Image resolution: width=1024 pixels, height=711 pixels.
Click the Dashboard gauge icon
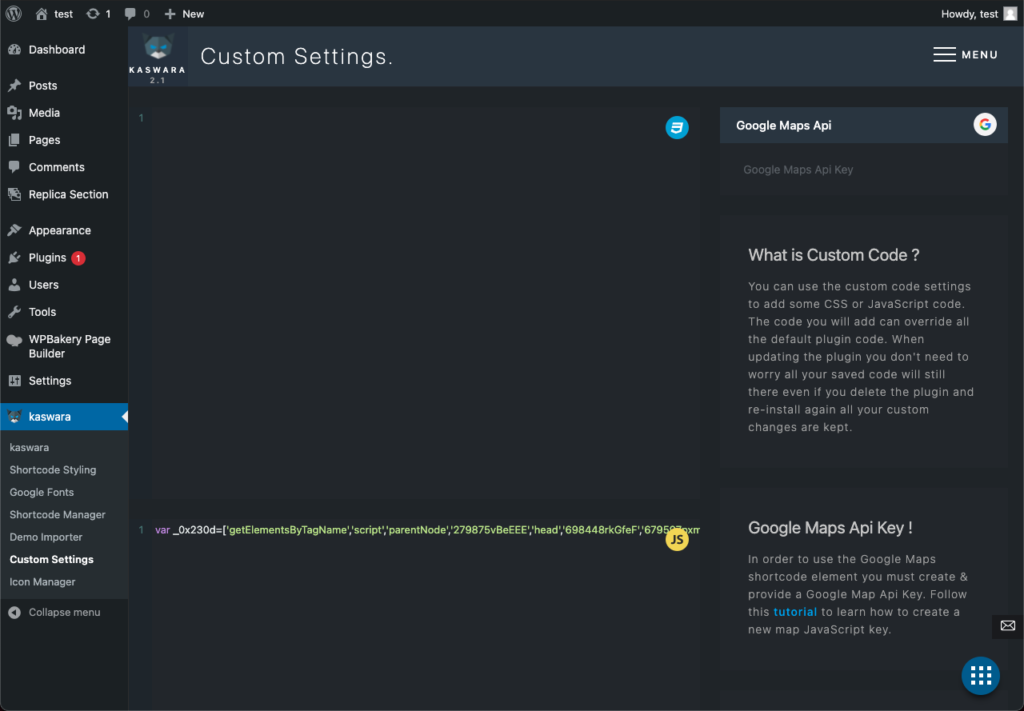pyautogui.click(x=14, y=50)
